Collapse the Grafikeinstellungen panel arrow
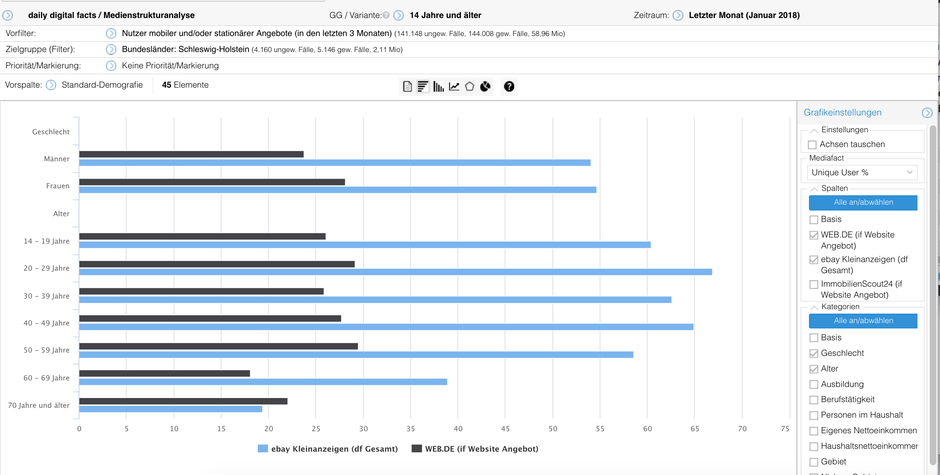 tap(927, 113)
